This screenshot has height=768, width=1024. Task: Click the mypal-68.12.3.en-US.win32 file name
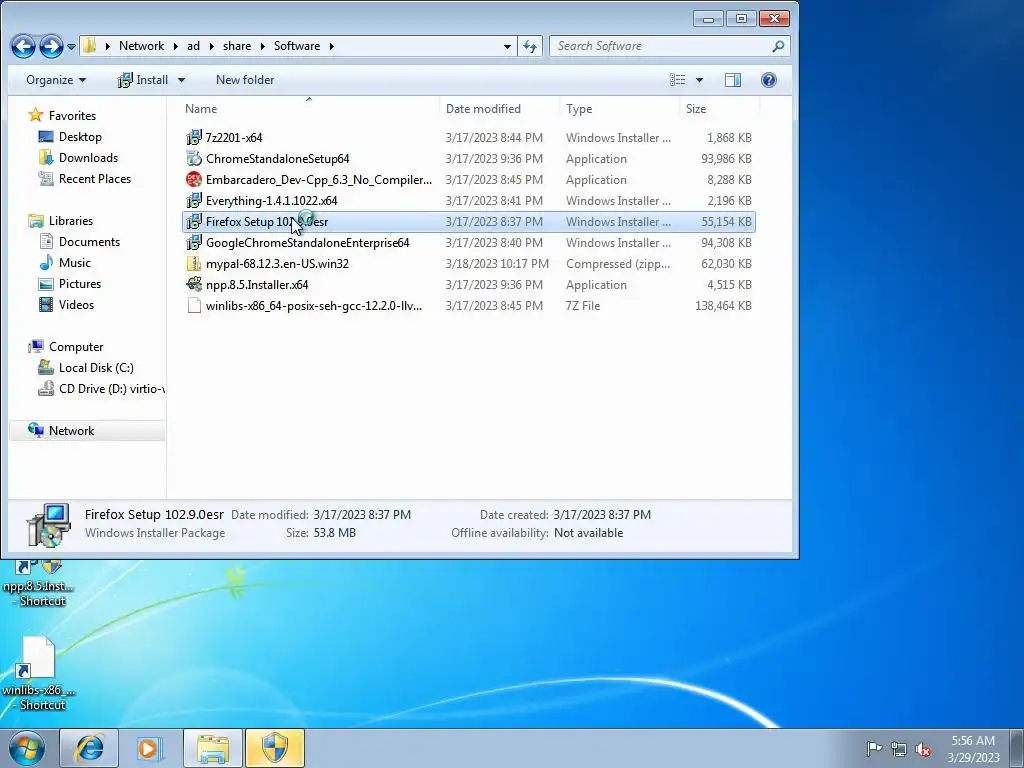coord(277,264)
